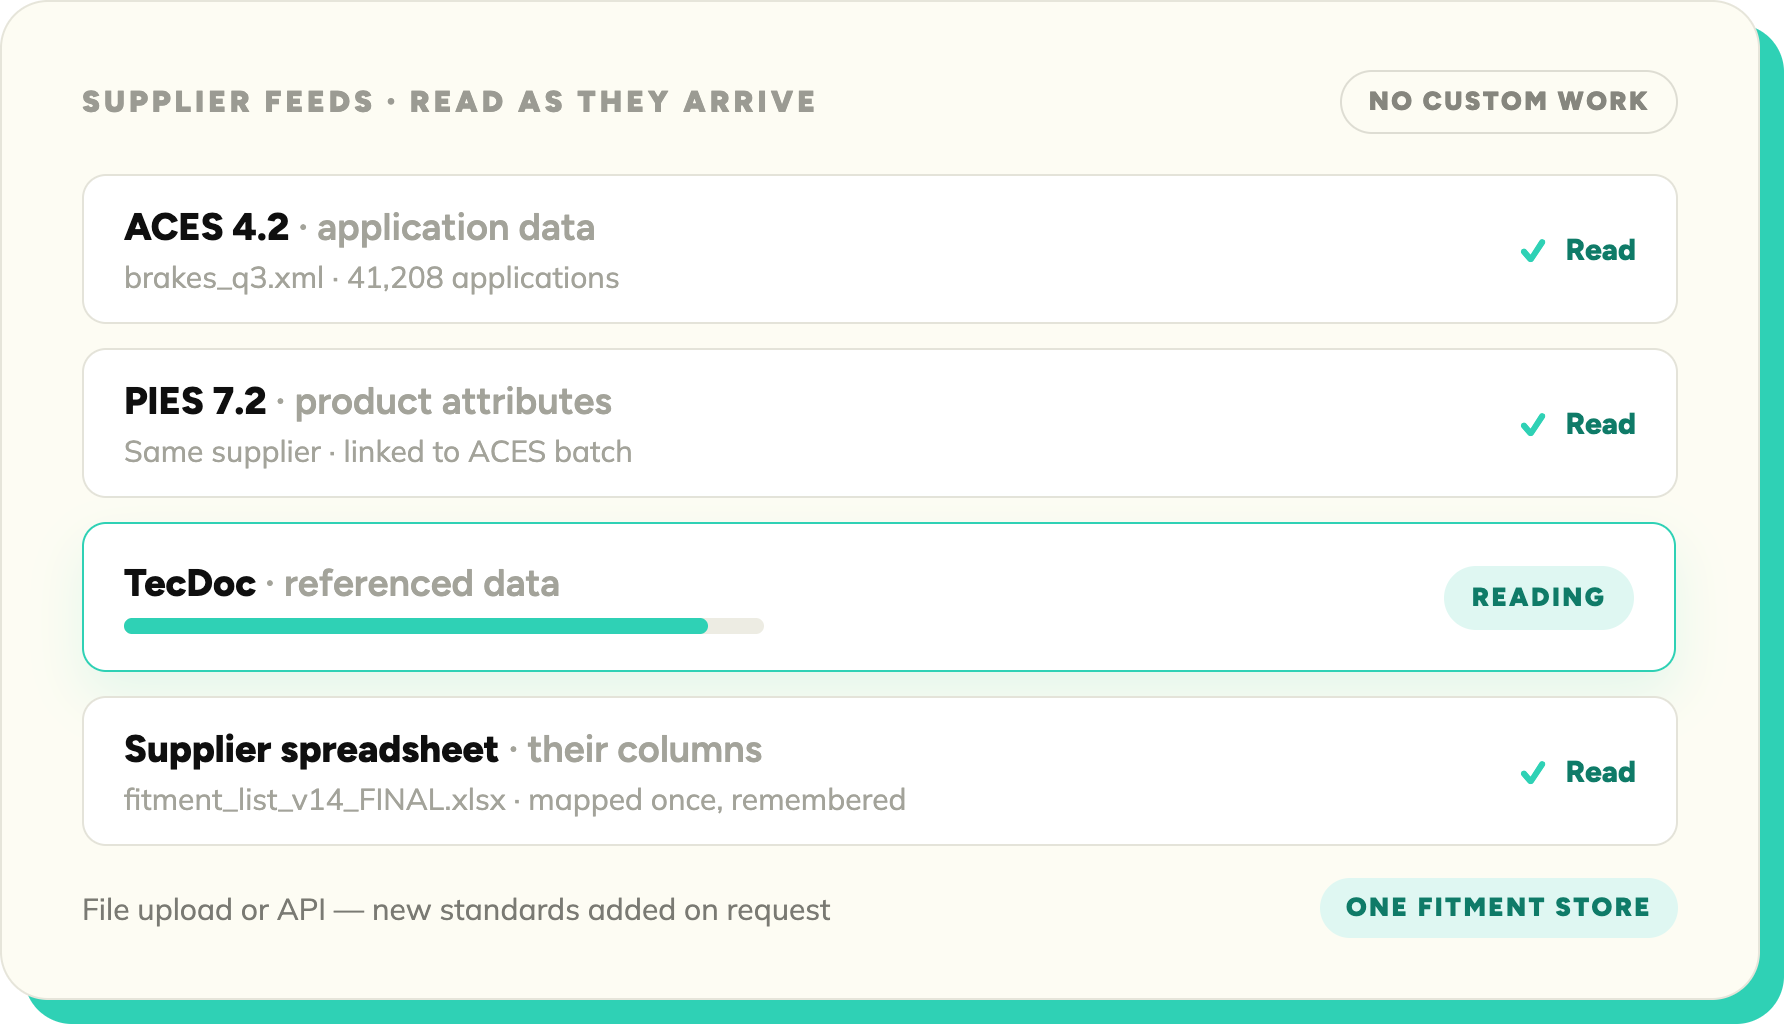
Task: Click the PIES 7.2 checkmark icon
Action: [x=1533, y=425]
